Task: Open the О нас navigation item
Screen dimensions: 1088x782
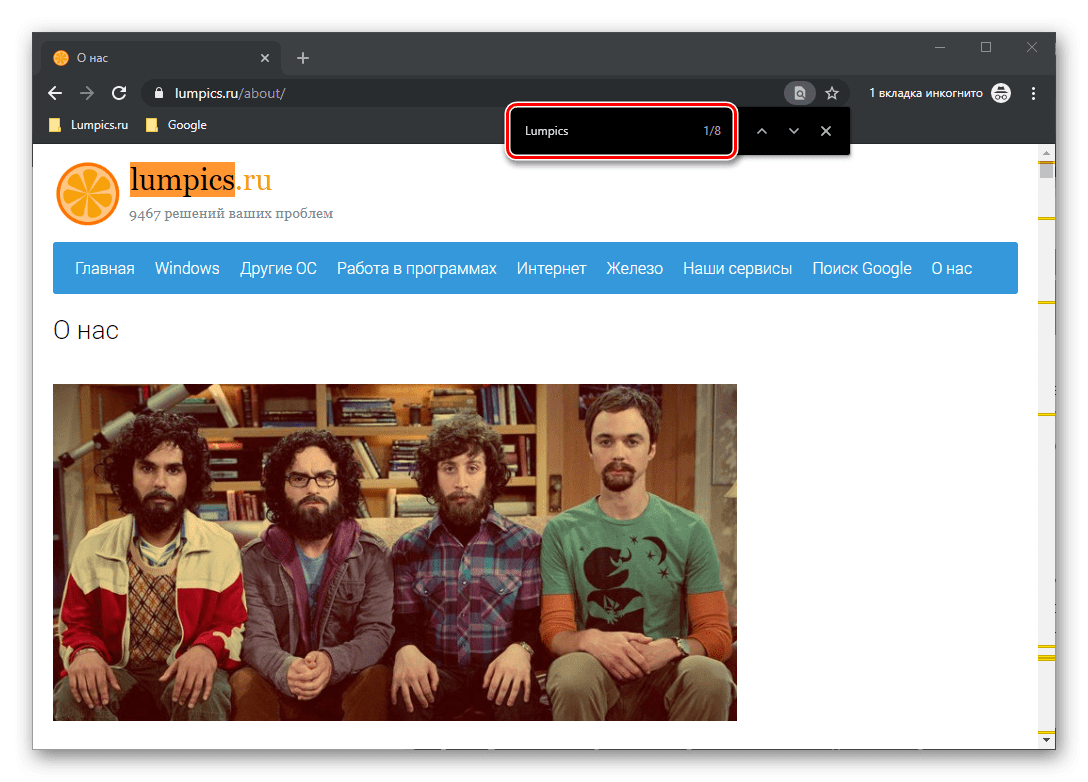Action: tap(951, 269)
